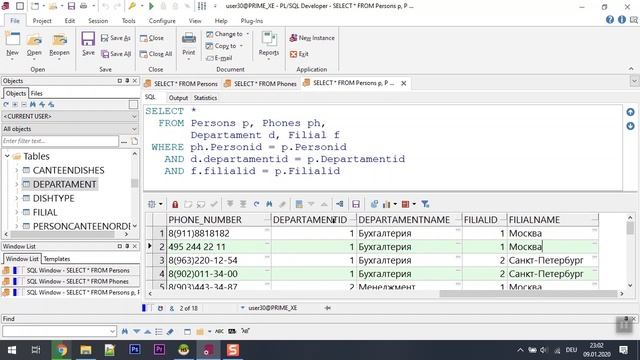Click the lock icon in result grid toolbar
The width and height of the screenshot is (640, 360).
(175, 204)
